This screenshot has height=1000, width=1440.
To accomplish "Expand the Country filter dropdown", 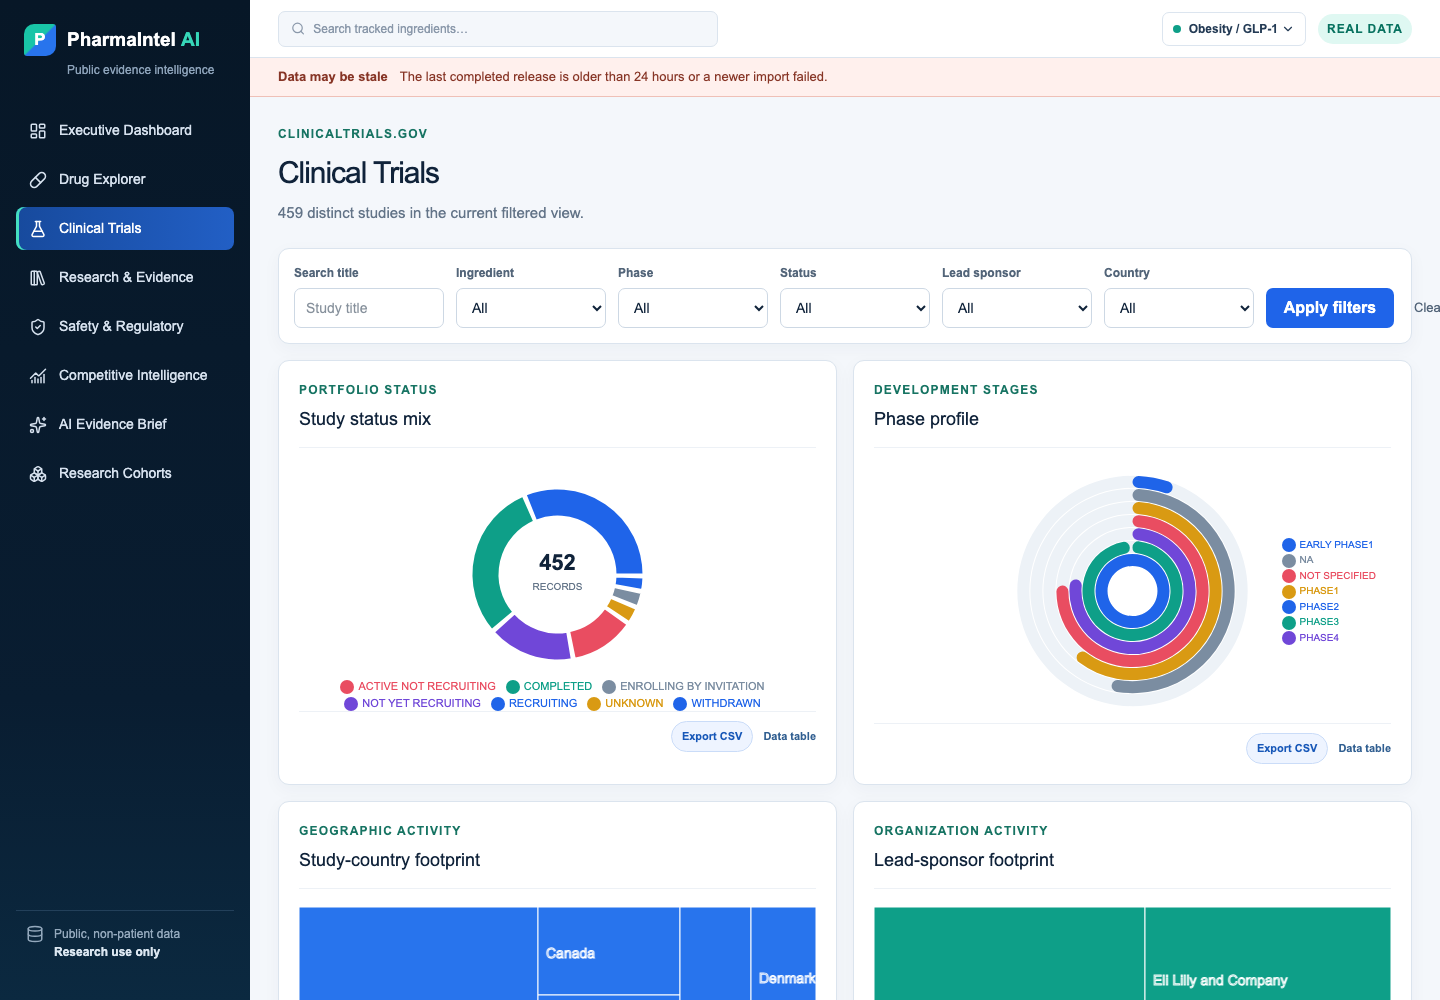I will [1179, 308].
